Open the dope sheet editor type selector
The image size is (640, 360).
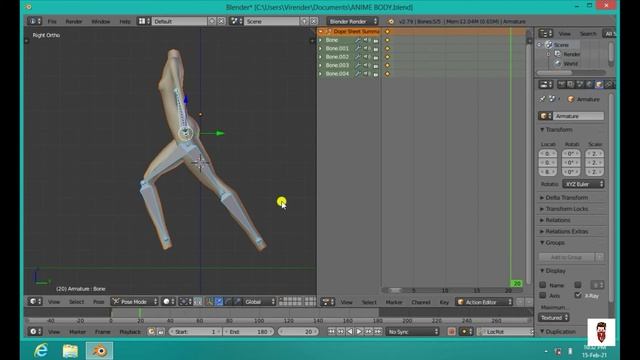[x=328, y=302]
